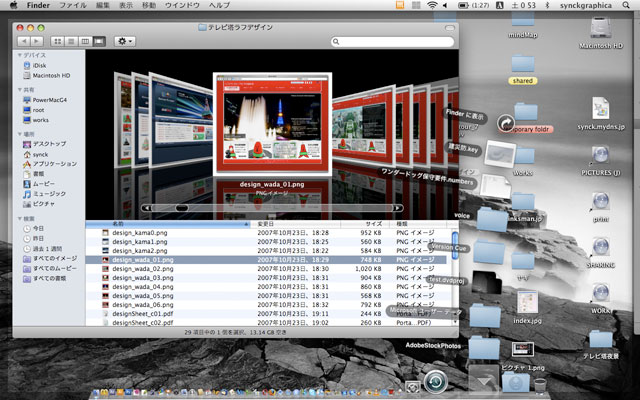Image resolution: width=640 pixels, height=400 pixels.
Task: Open the ファイル menu
Action: [73, 5]
